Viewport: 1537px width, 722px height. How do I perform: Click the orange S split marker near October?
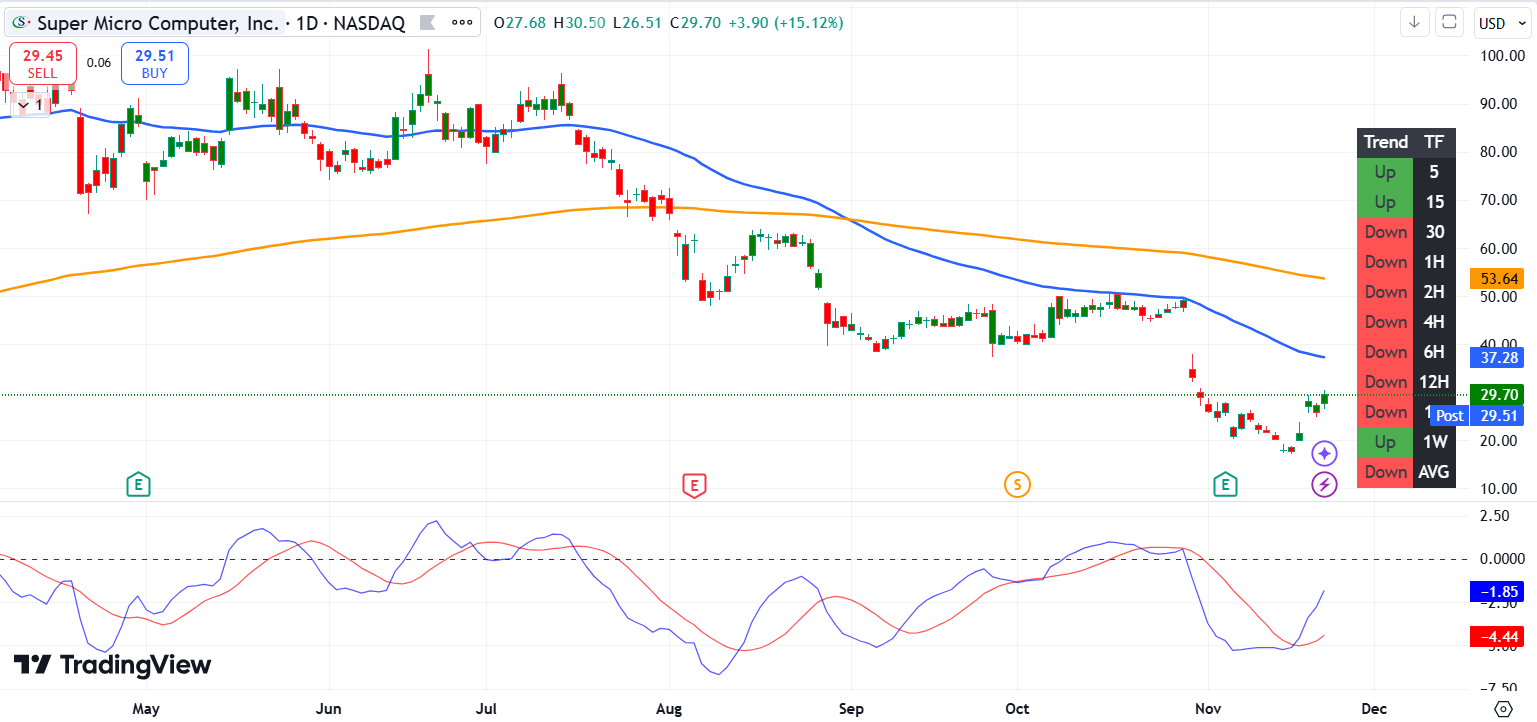1017,486
